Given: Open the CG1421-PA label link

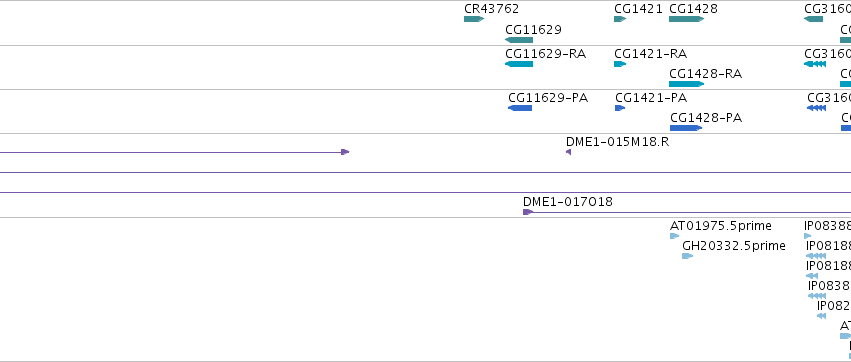Looking at the screenshot, I should [651, 98].
